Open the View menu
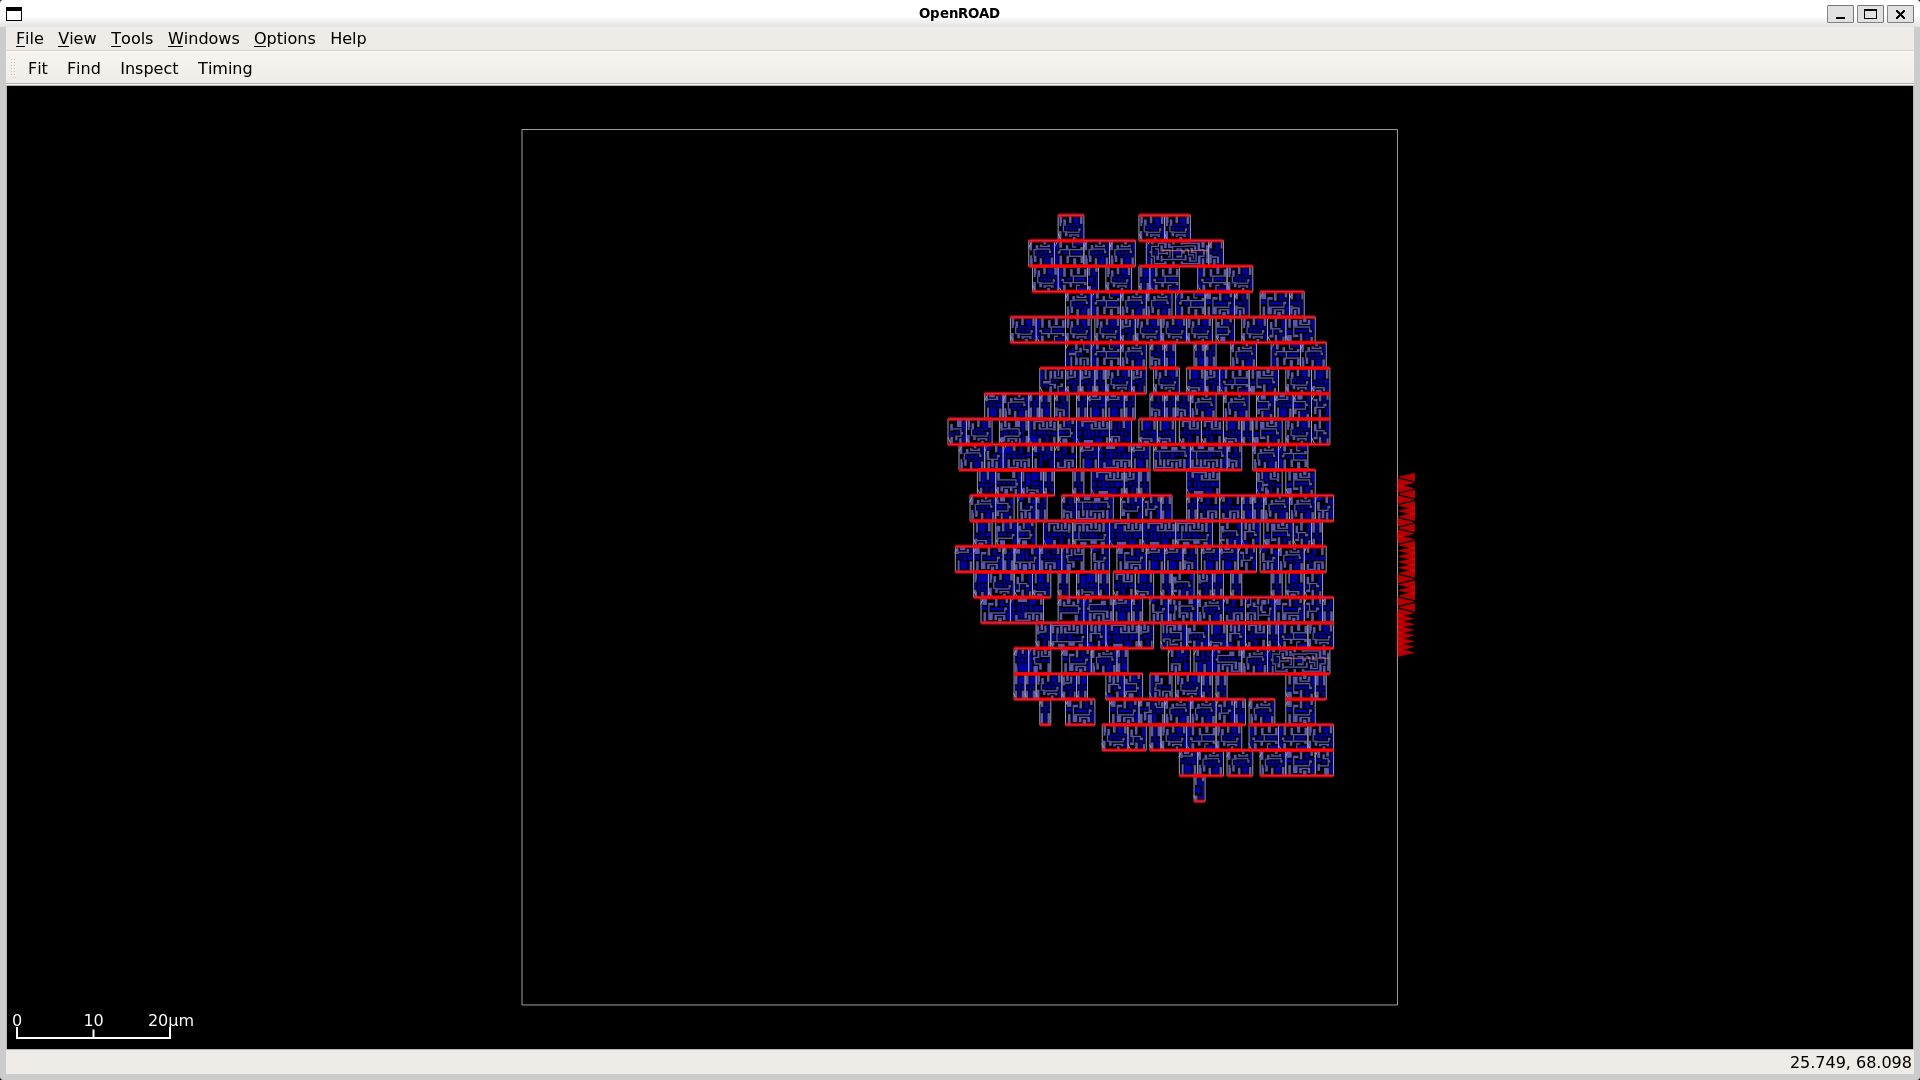Image resolution: width=1920 pixels, height=1080 pixels. coord(77,38)
